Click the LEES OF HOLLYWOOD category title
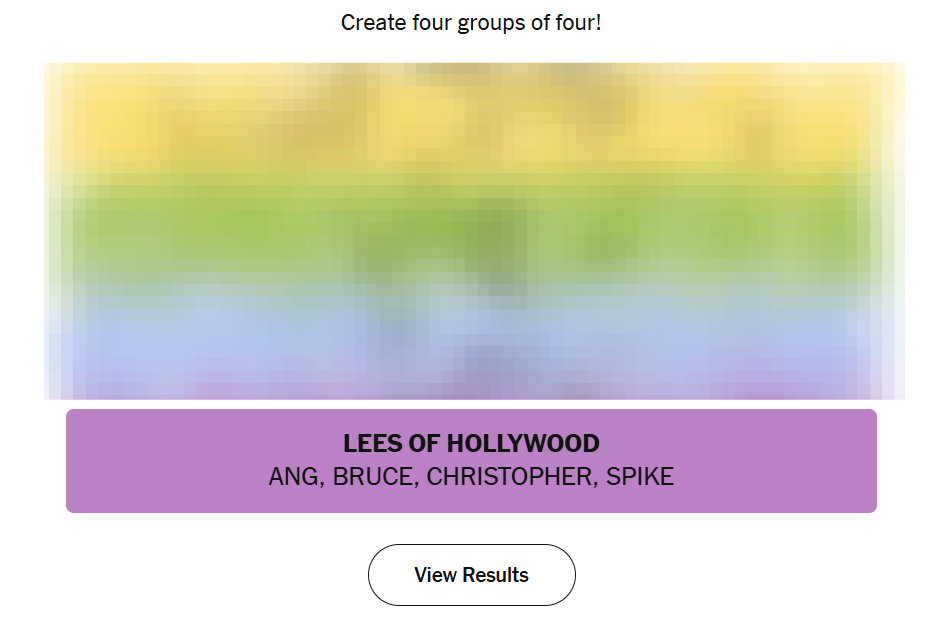Viewport: 943px width, 630px height. (x=471, y=443)
